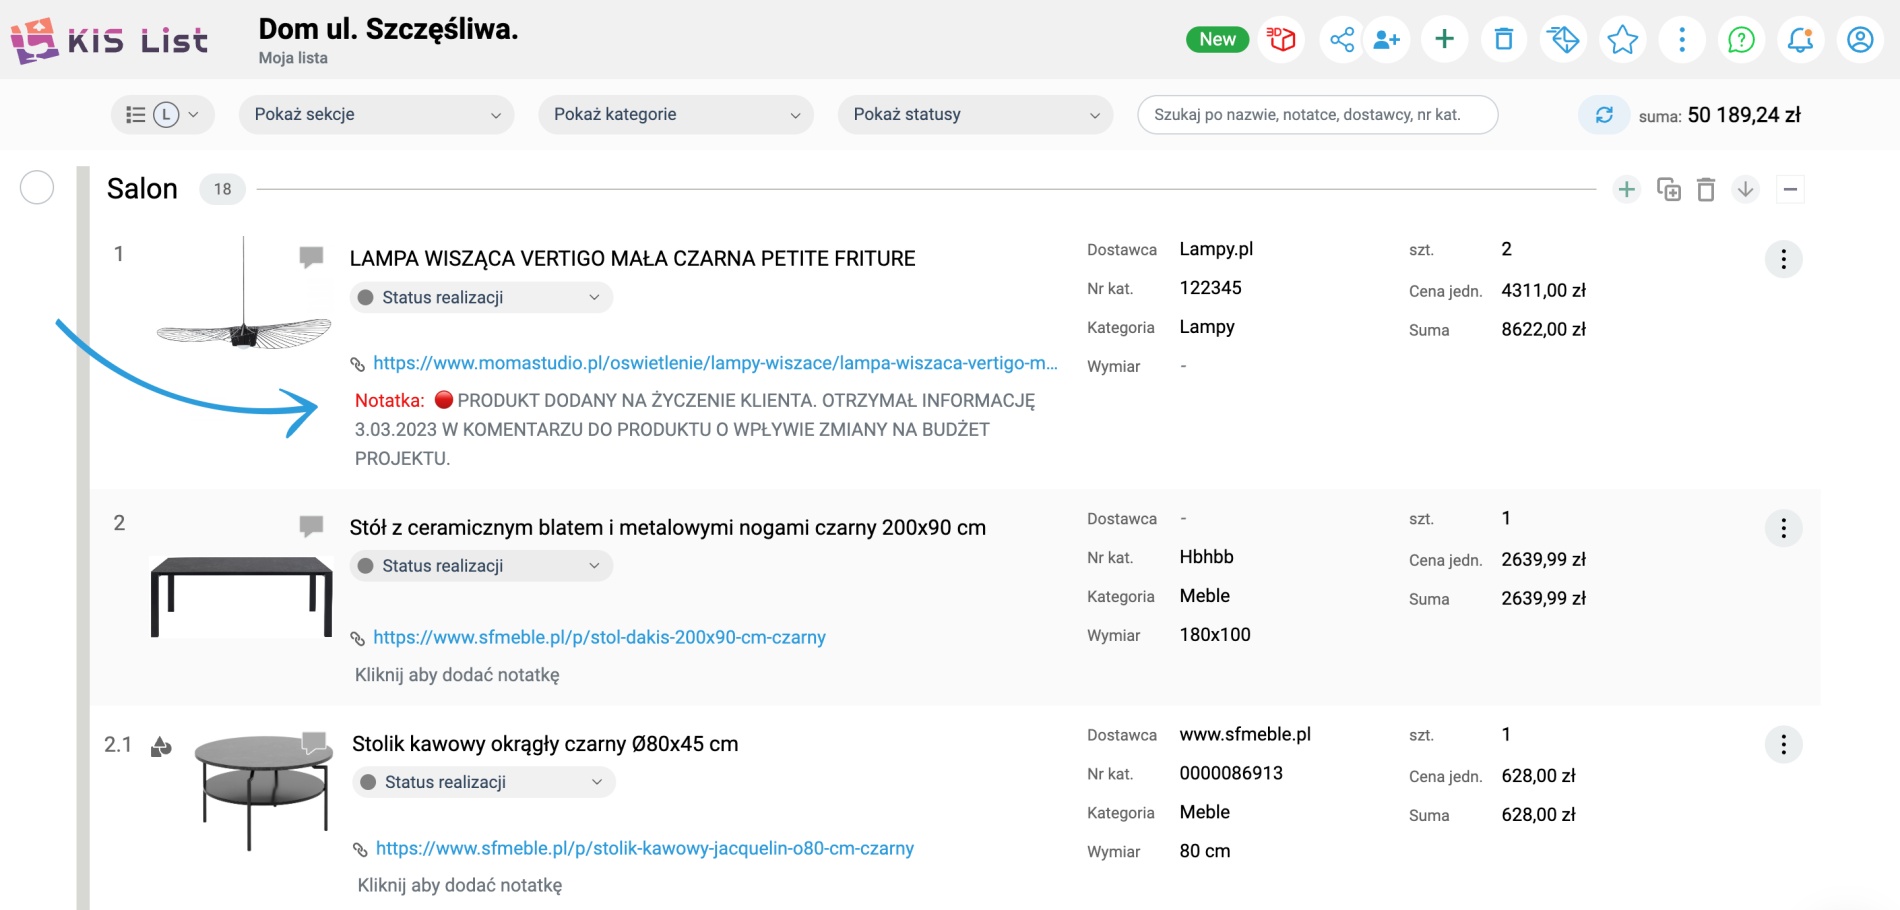Open notifications via the bell icon
Viewport: 1900px width, 910px height.
tap(1800, 40)
